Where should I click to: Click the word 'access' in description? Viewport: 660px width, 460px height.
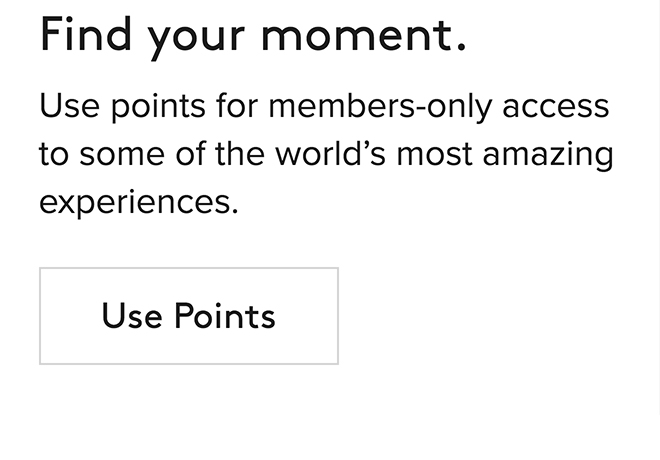[x=556, y=106]
